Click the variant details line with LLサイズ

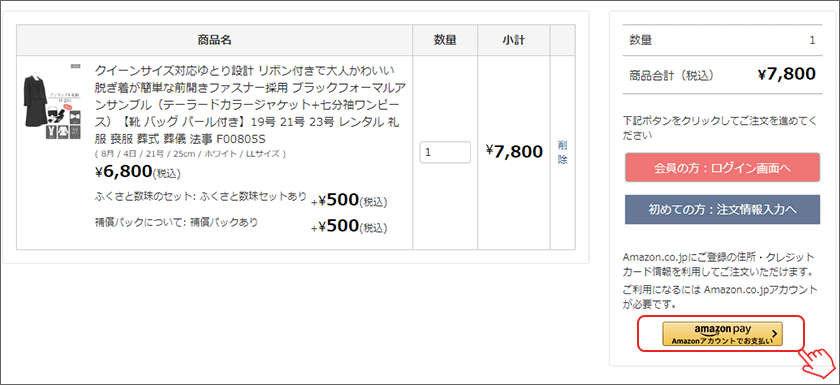point(190,154)
